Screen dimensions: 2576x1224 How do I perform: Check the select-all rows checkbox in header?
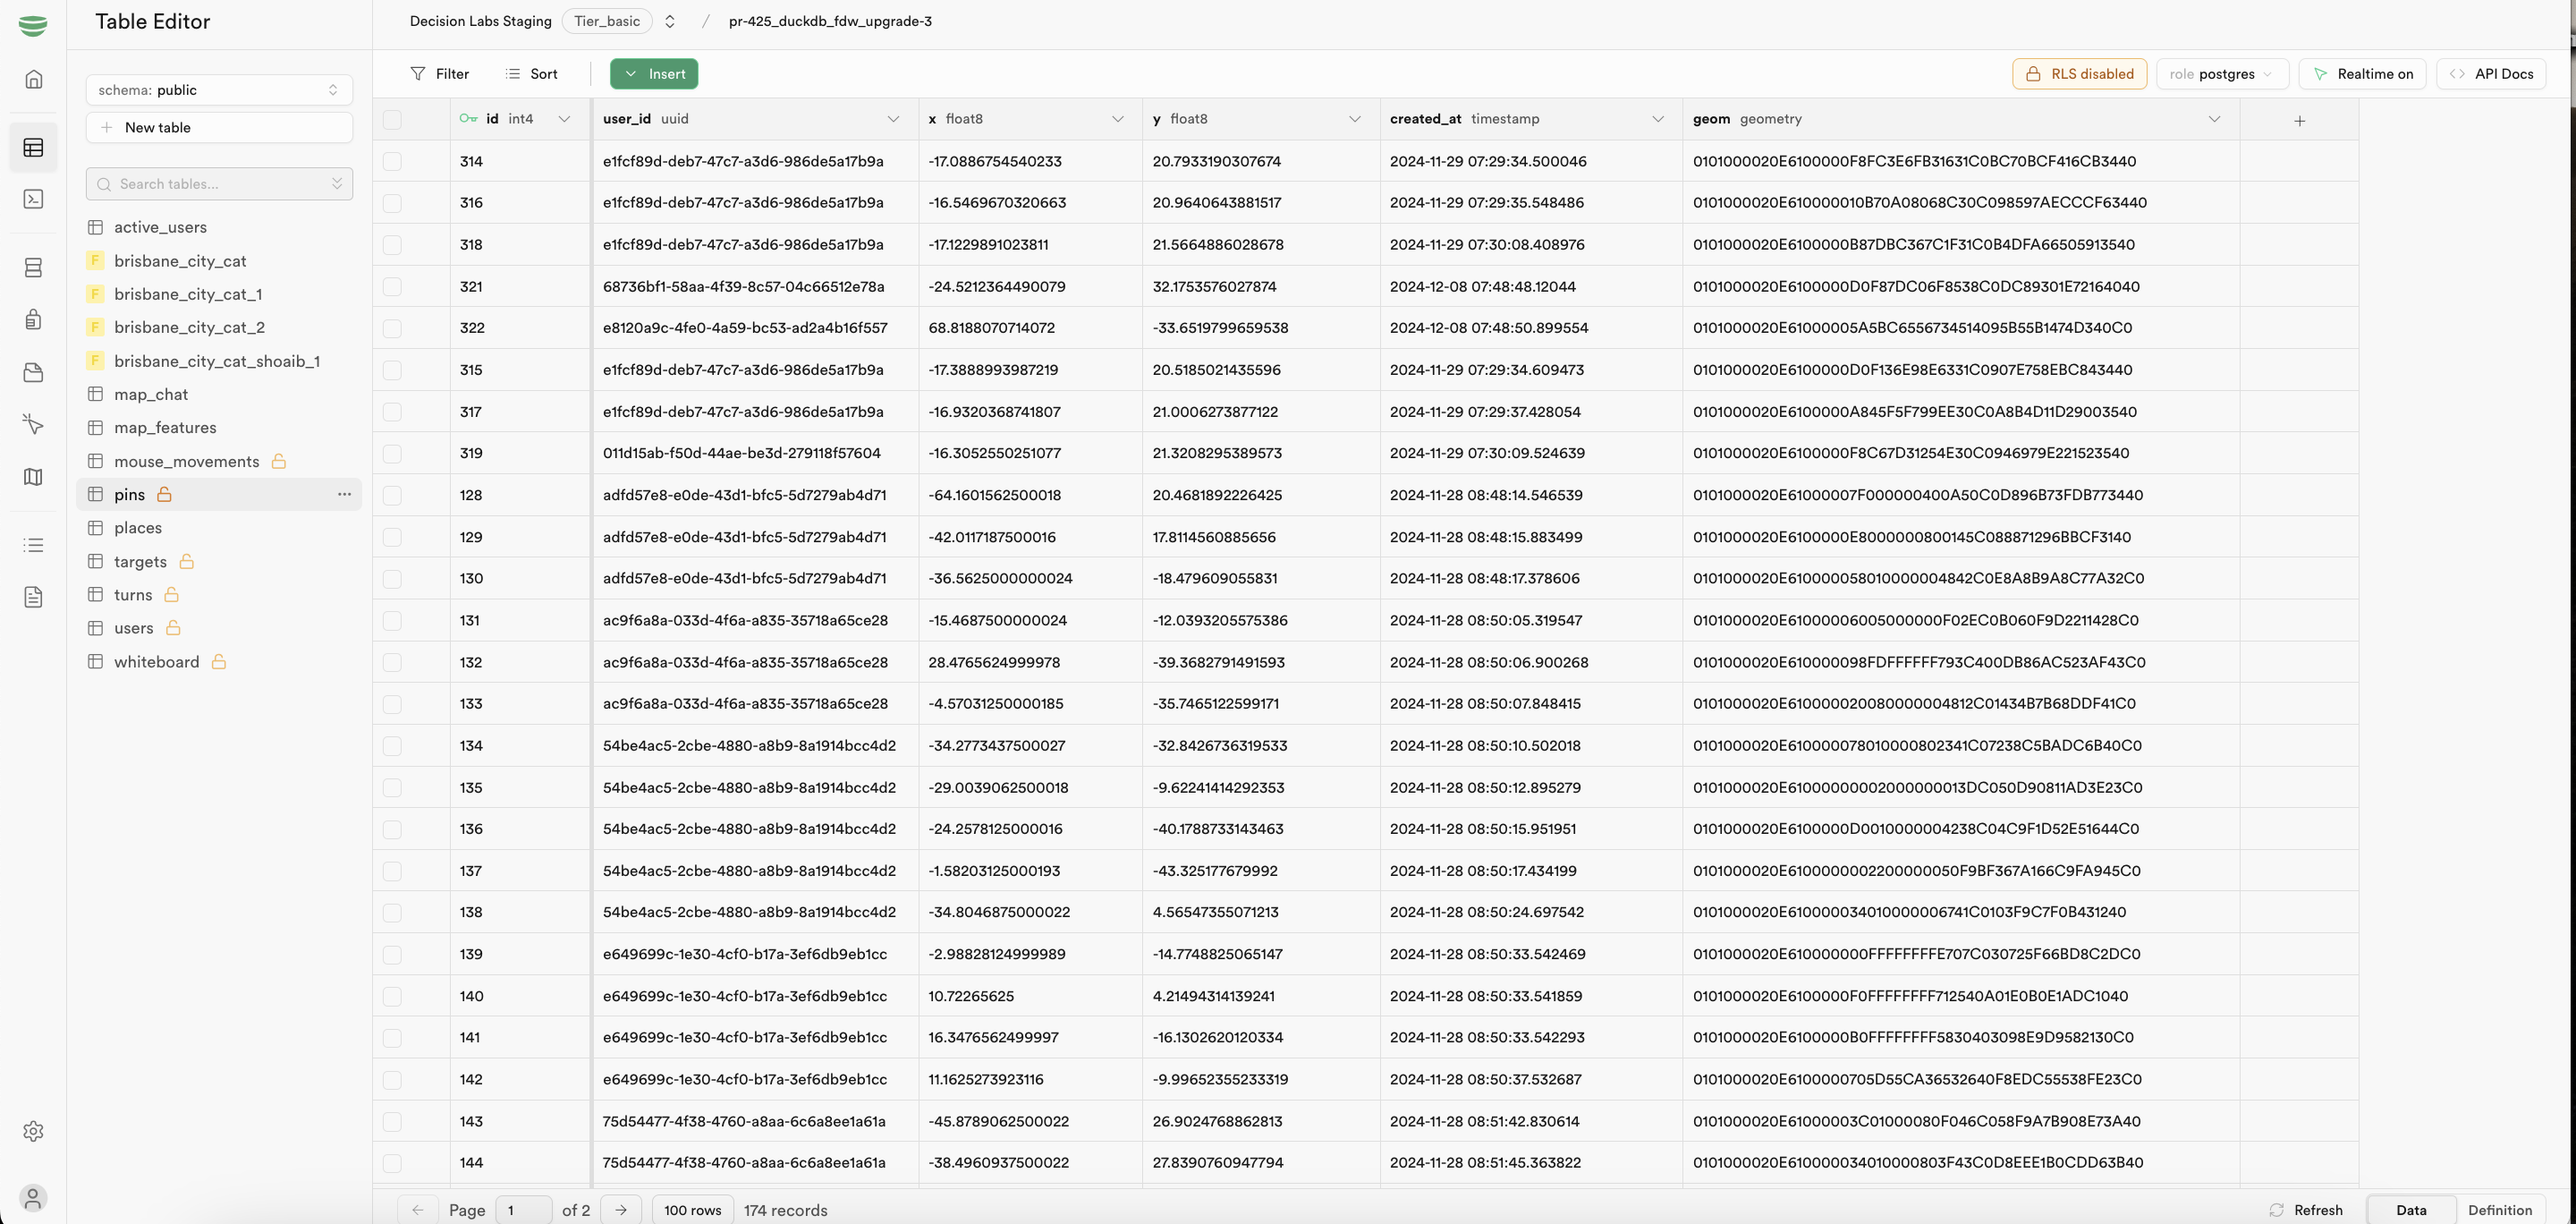(392, 119)
